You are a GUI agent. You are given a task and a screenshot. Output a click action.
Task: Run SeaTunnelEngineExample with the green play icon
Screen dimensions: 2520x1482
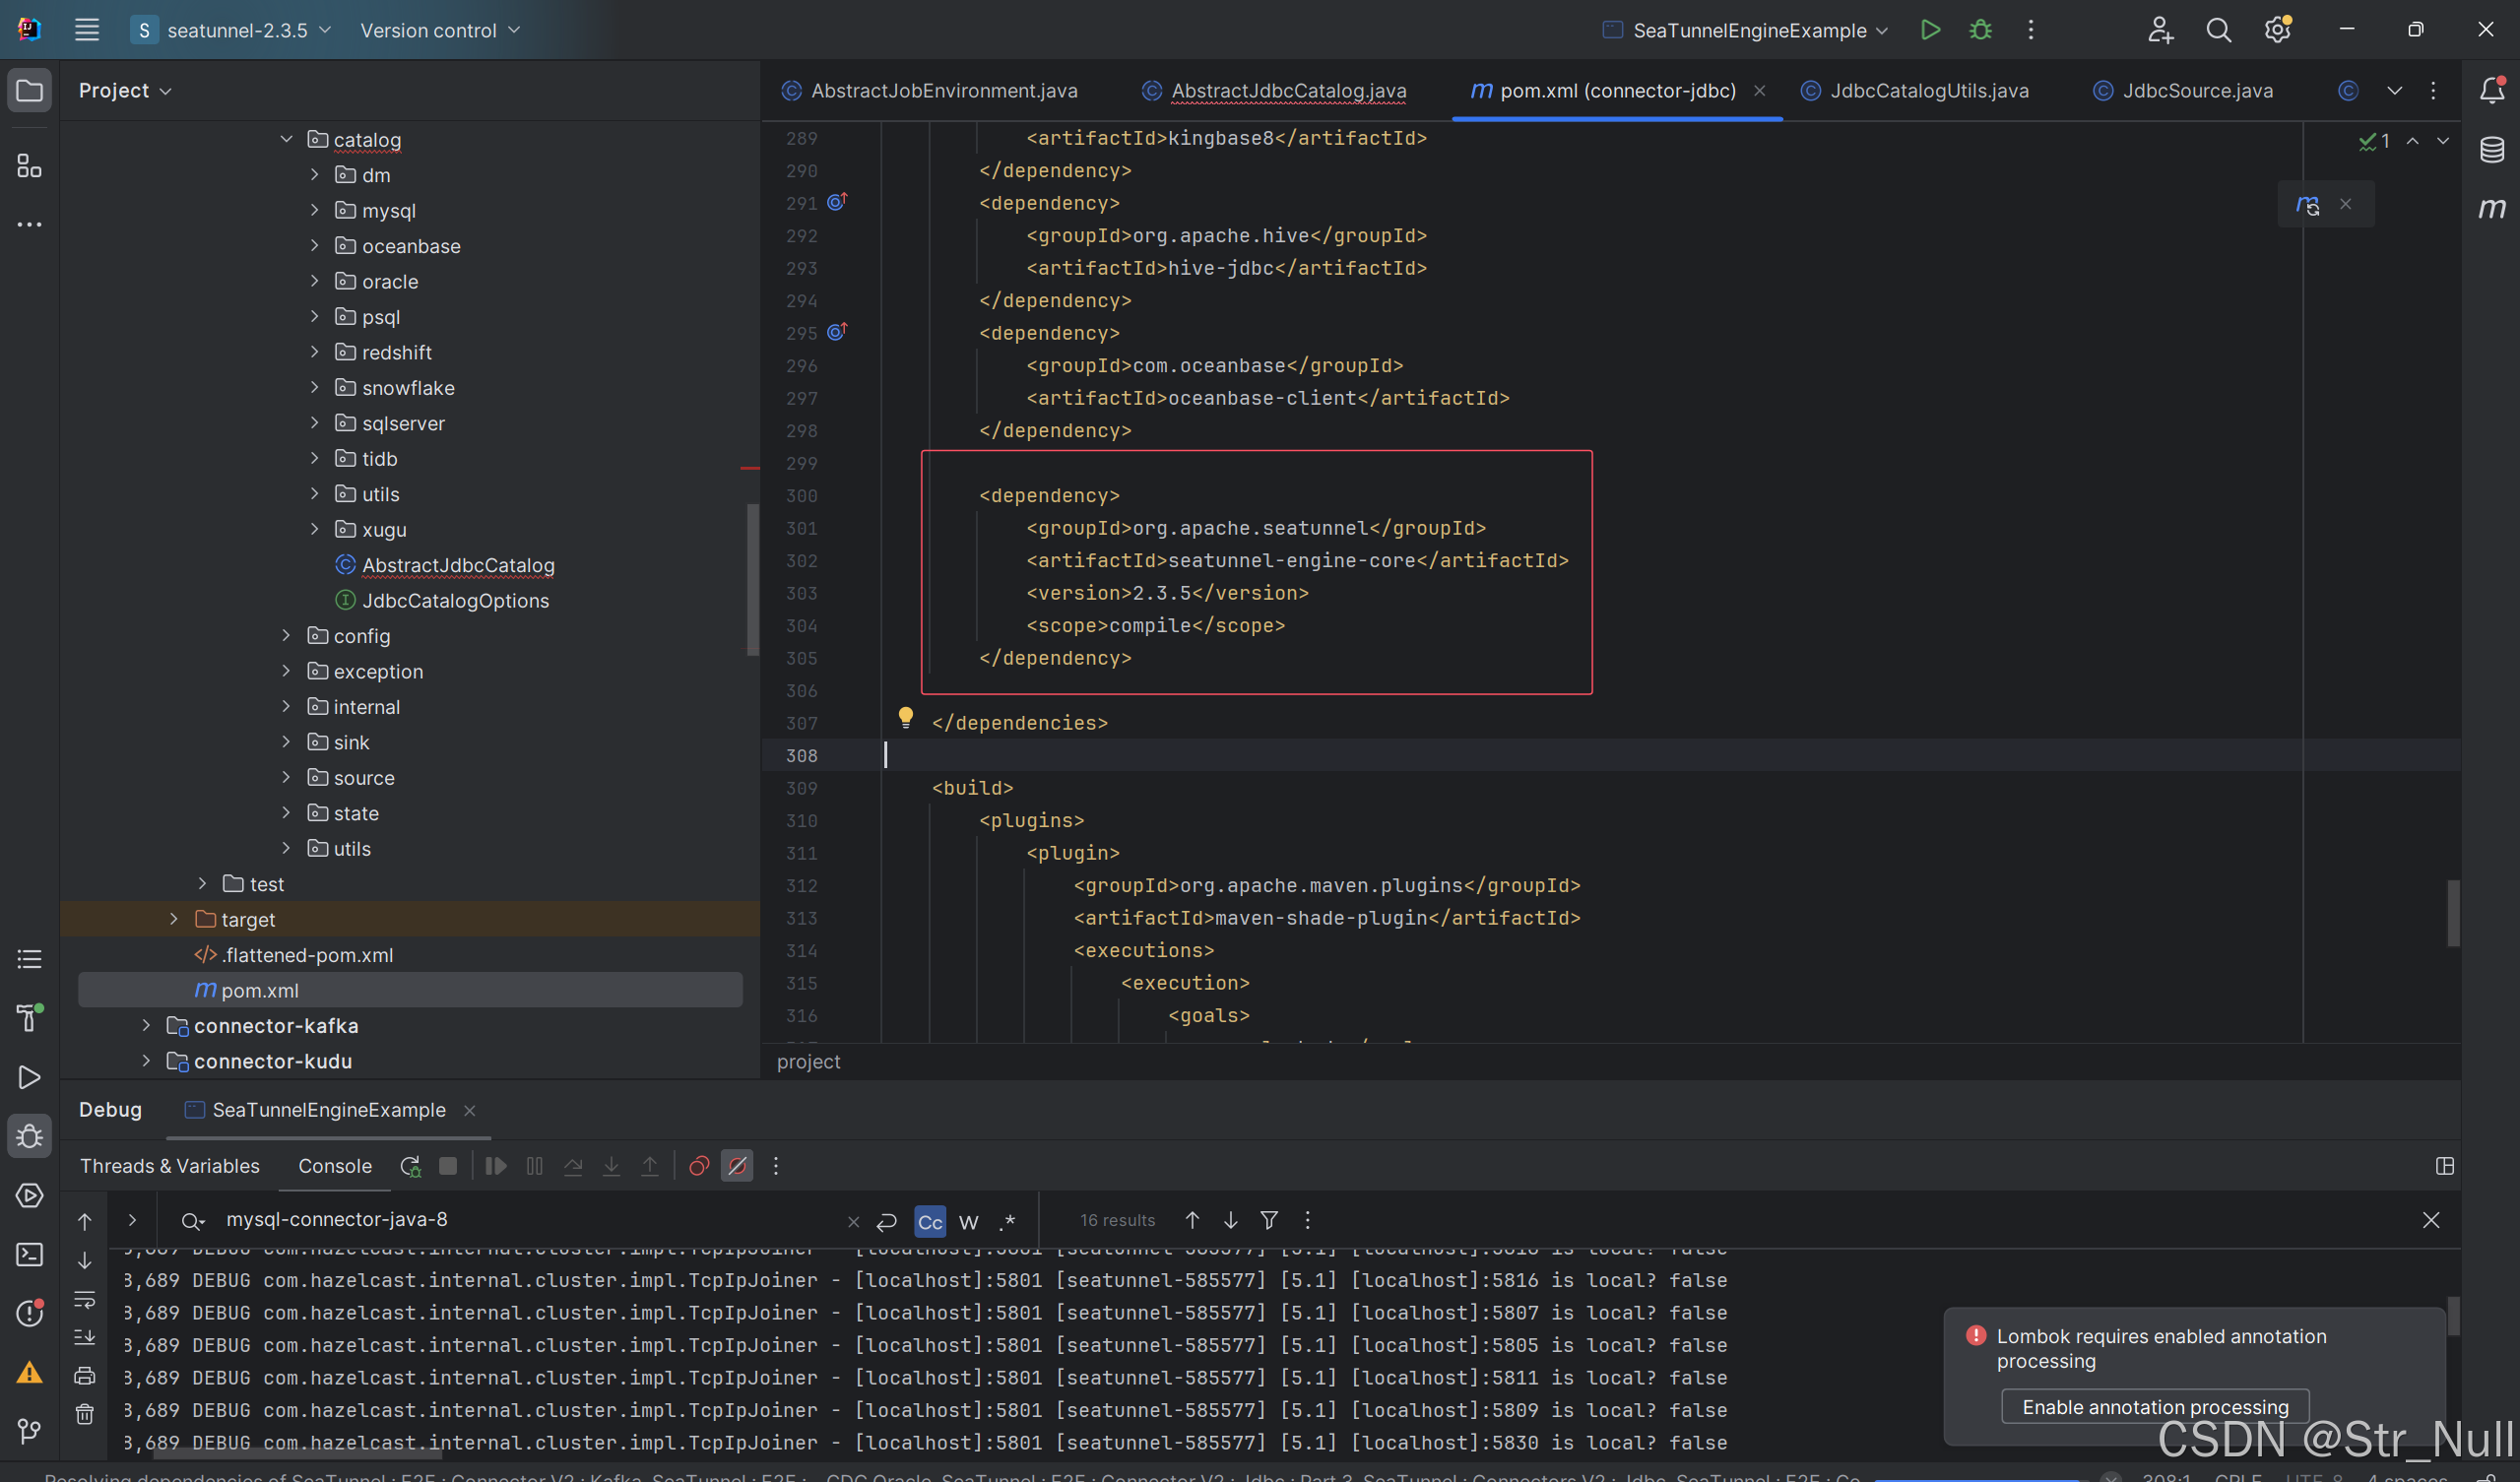pyautogui.click(x=1930, y=30)
